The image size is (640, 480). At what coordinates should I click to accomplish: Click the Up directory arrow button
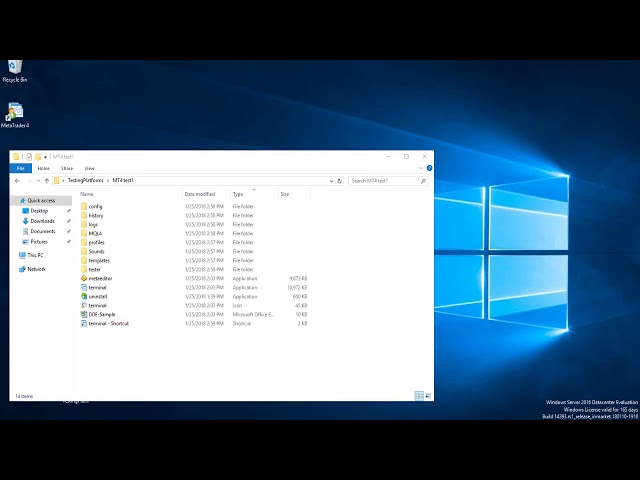coord(46,181)
